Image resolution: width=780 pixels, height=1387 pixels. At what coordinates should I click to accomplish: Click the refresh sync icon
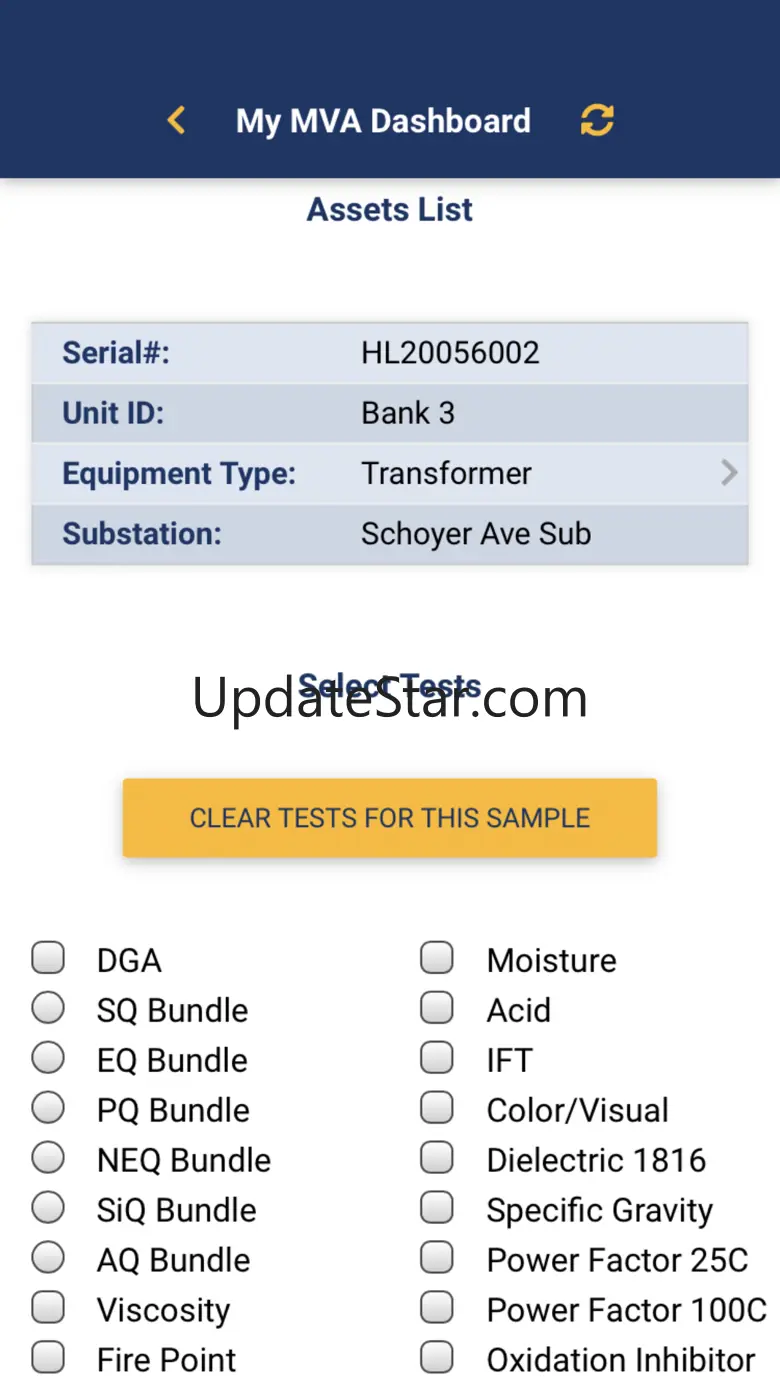(597, 120)
